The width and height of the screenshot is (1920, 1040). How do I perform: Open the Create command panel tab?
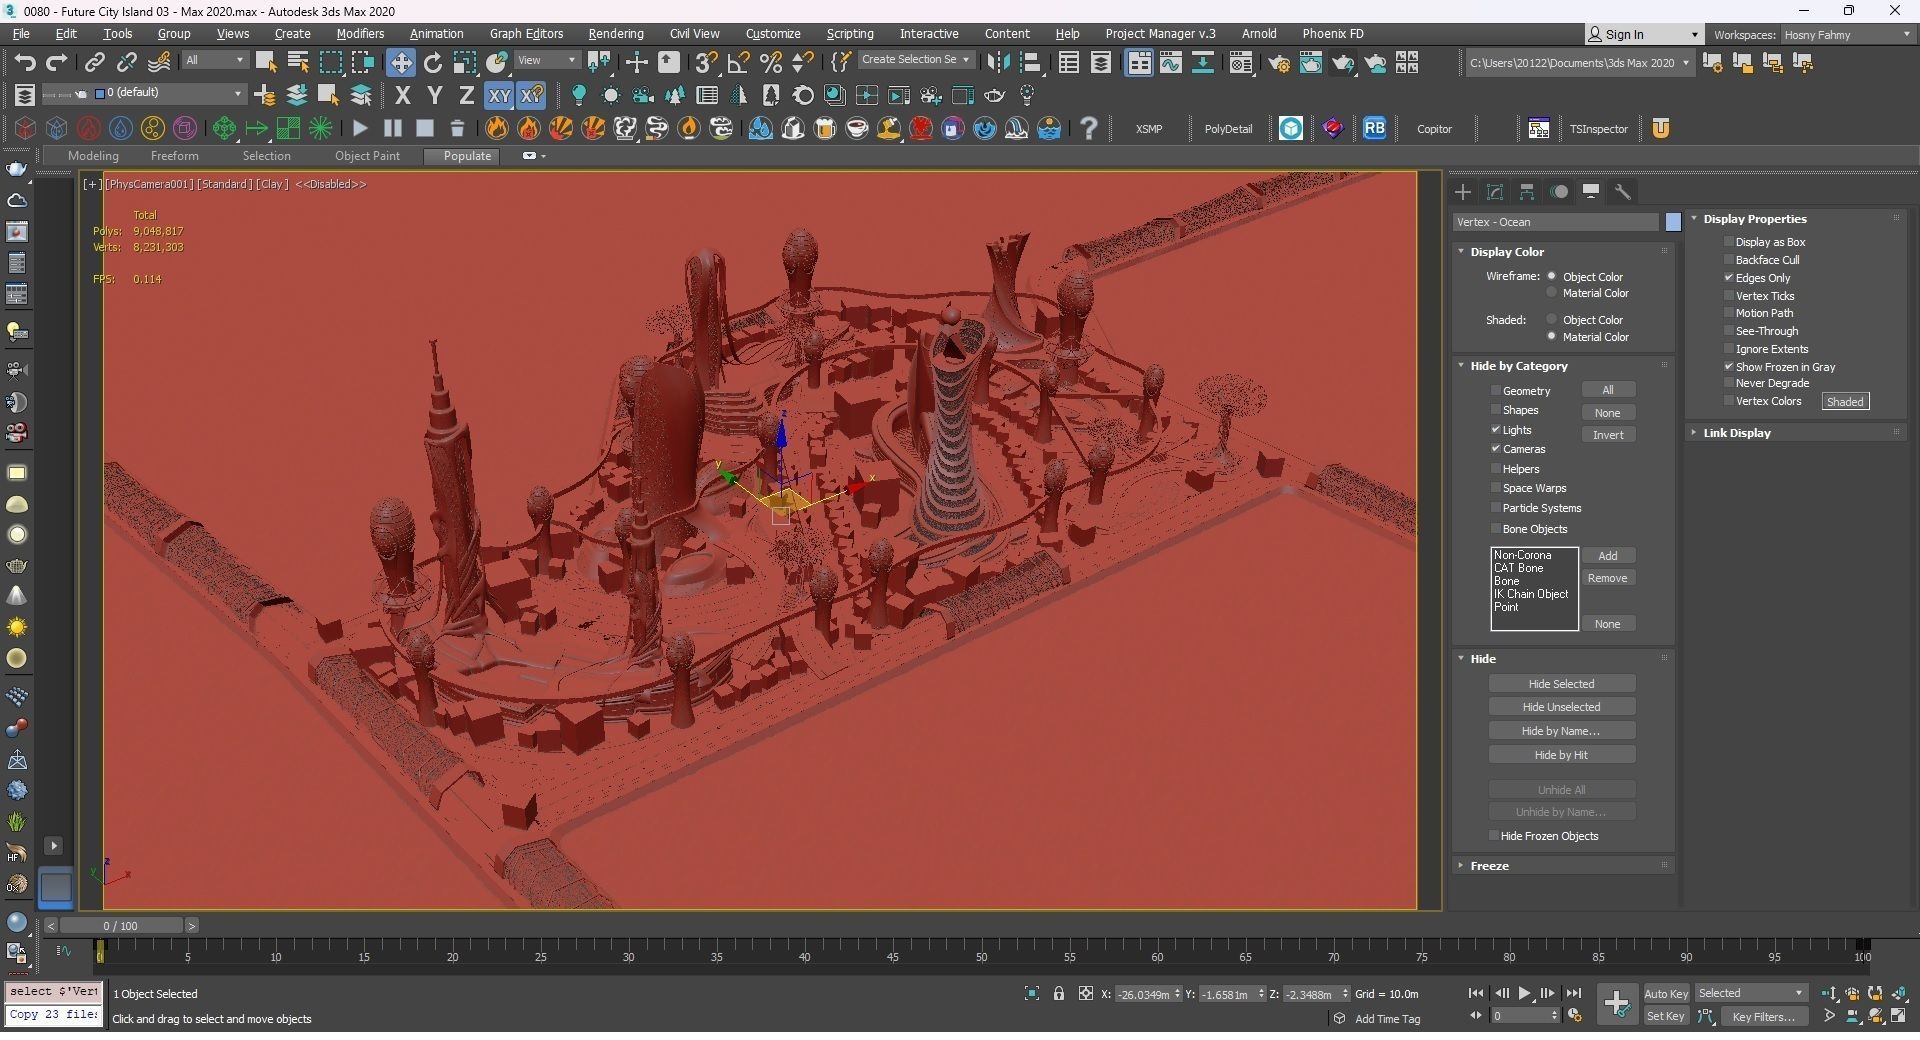[x=1463, y=192]
